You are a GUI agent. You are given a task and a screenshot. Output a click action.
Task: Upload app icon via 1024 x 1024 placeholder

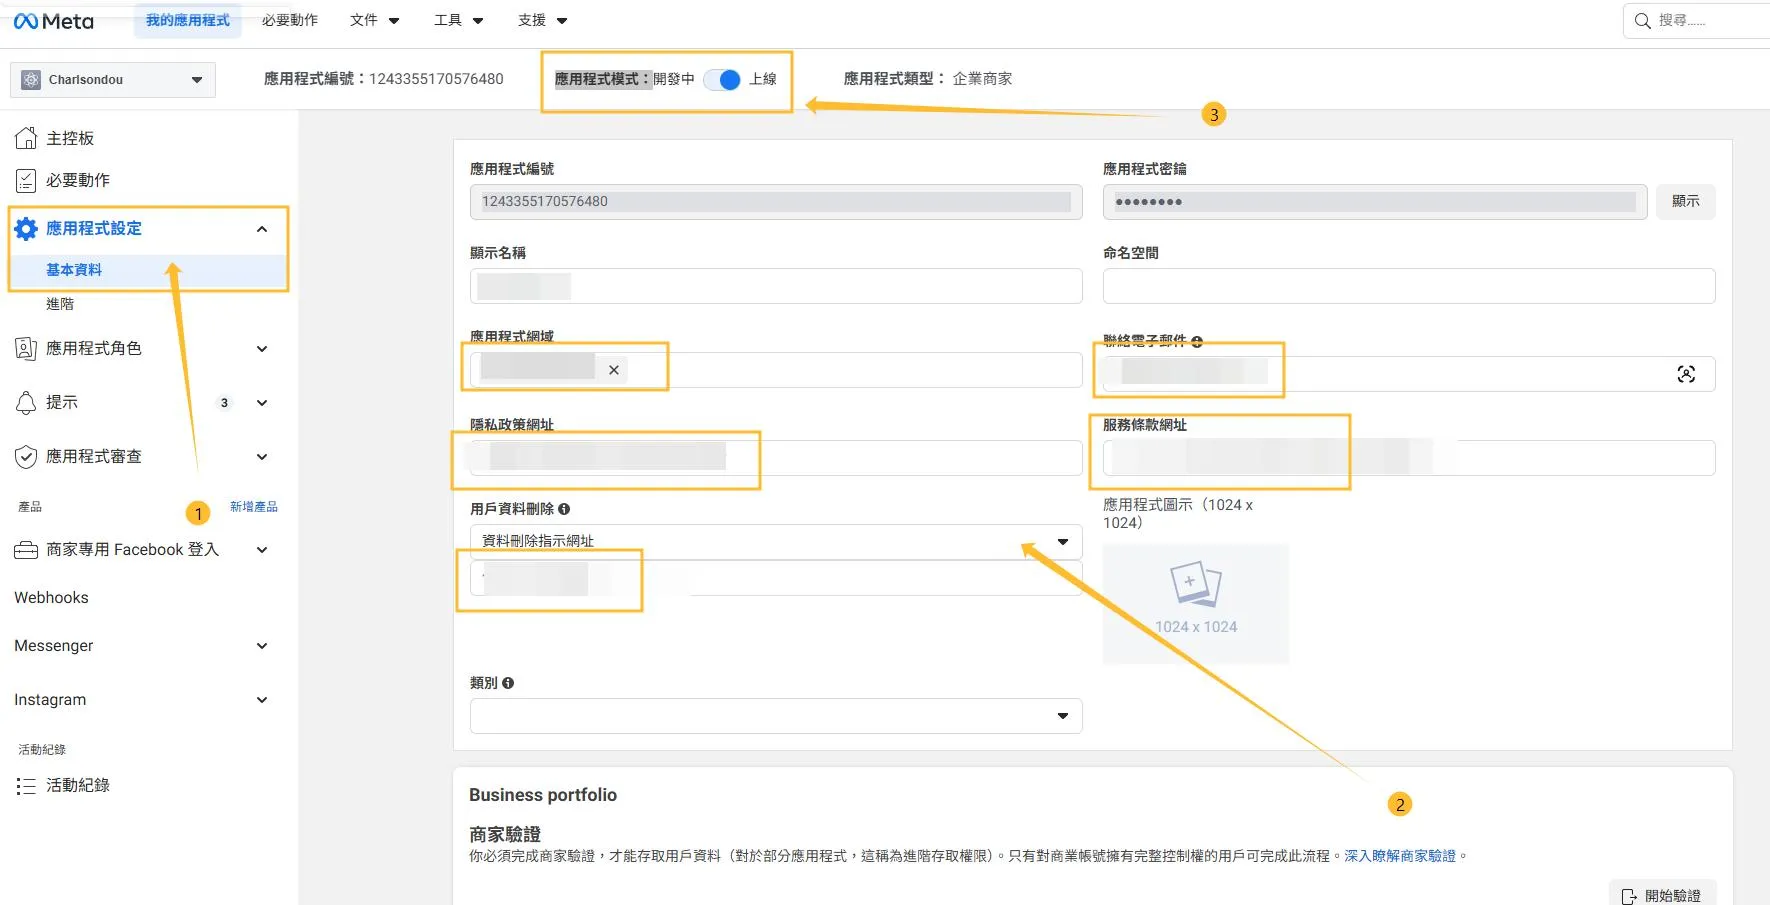[1195, 603]
